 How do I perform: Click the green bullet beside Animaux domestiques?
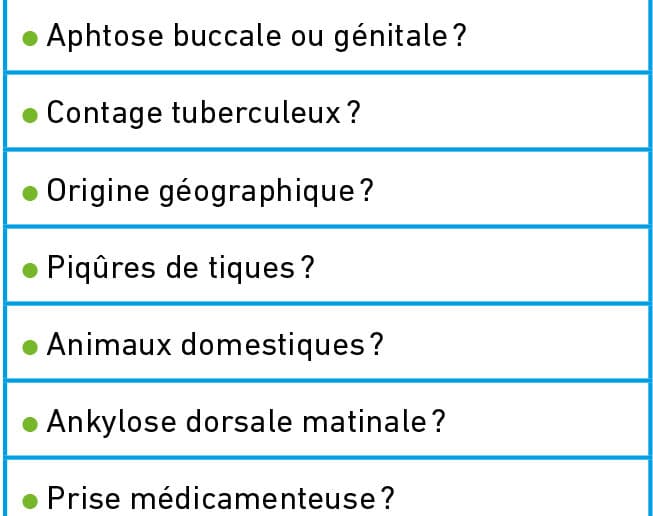tap(30, 347)
